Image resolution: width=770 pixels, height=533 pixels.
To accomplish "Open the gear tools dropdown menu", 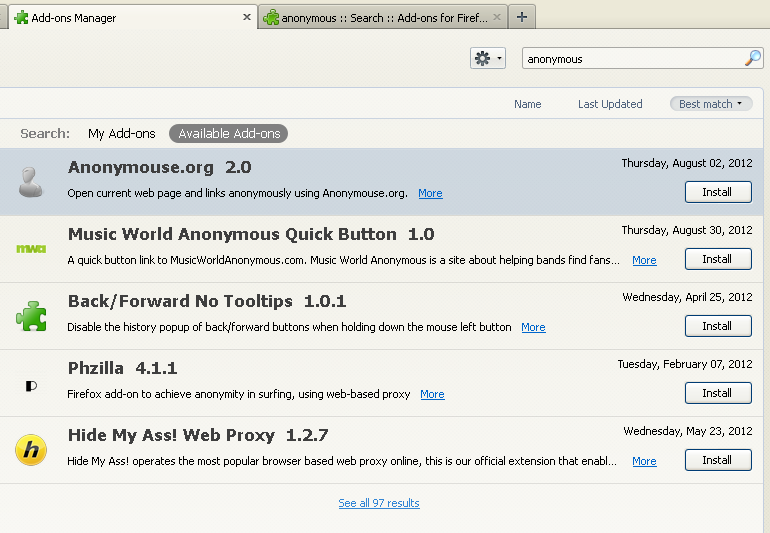I will coord(487,59).
